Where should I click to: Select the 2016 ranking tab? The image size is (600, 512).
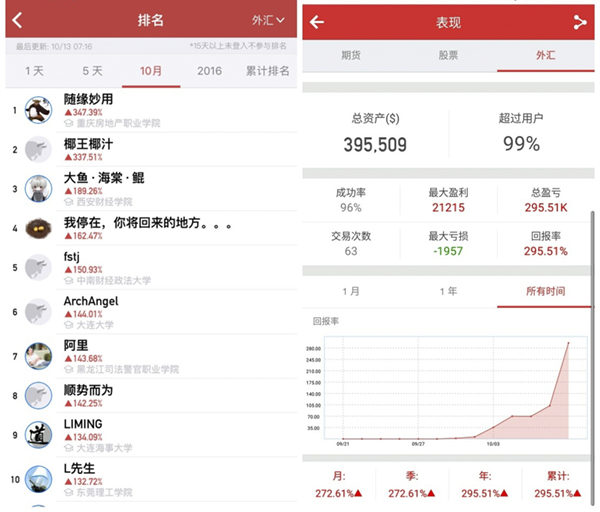[209, 71]
